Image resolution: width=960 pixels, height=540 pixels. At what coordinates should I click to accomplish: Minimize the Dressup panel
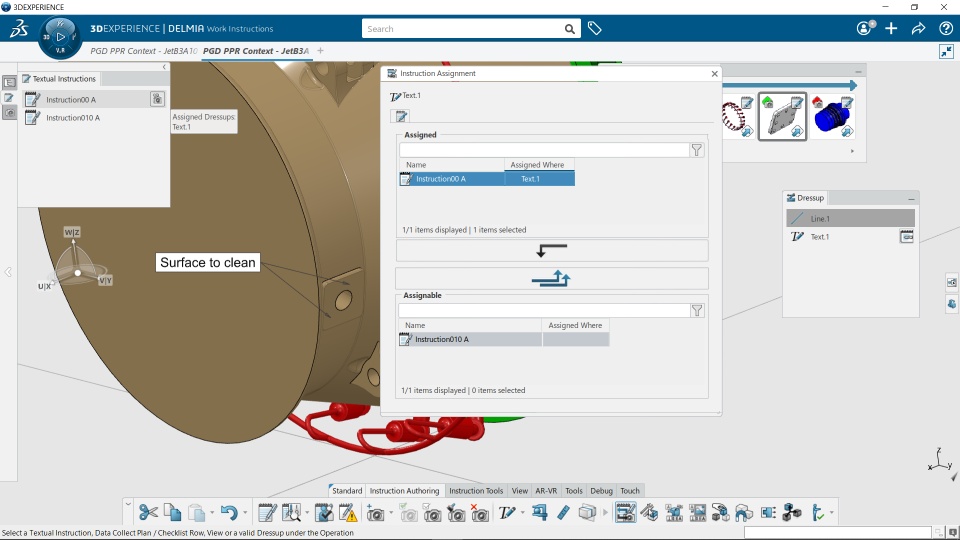coord(911,199)
